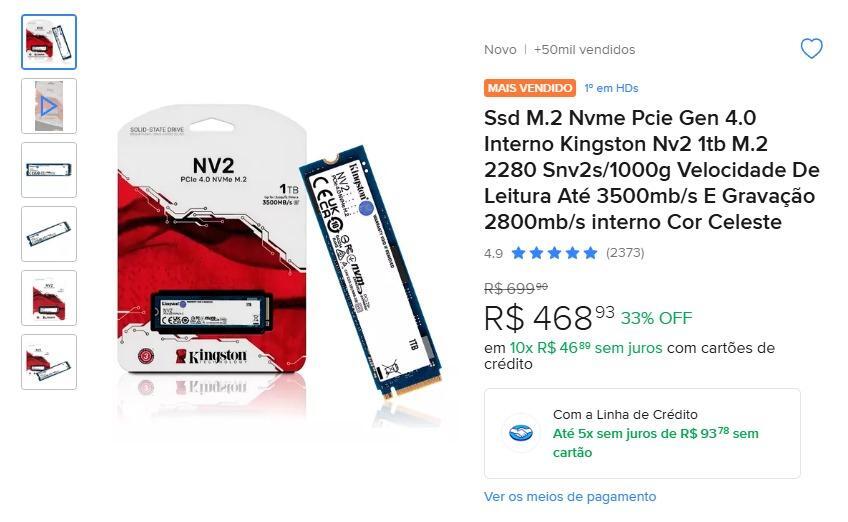The height and width of the screenshot is (522, 848).
Task: Click the Mercado Pago handshake icon
Action: (x=520, y=433)
